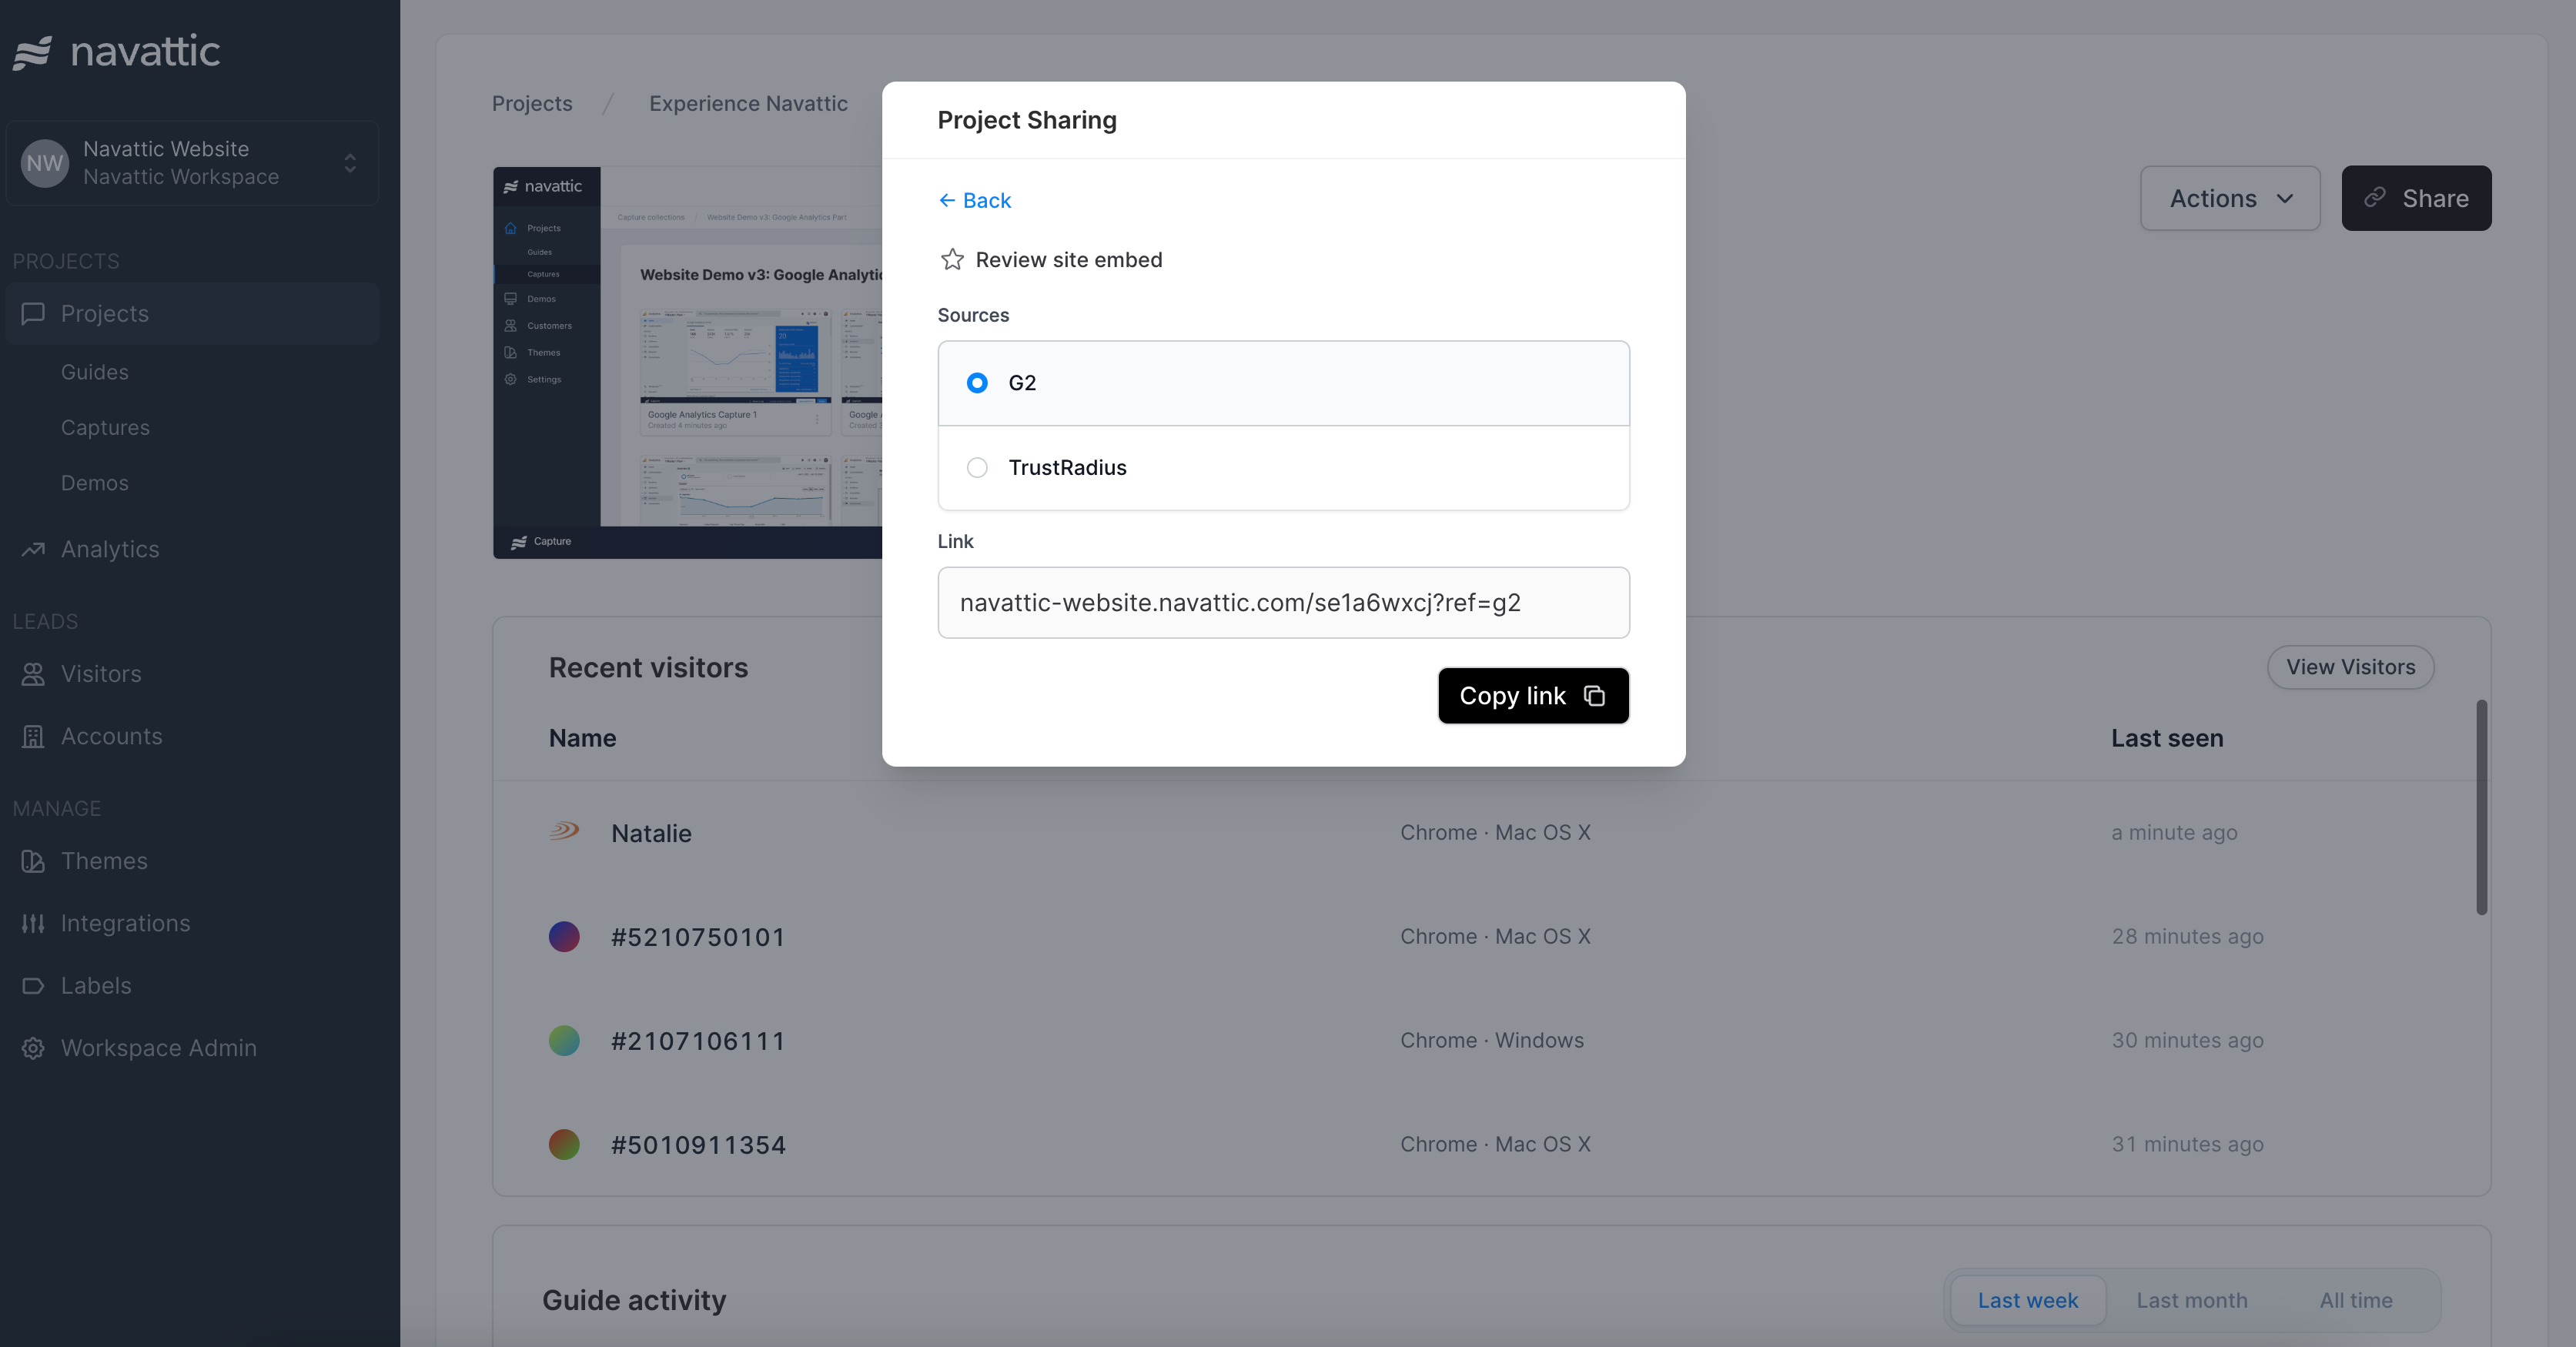Expand the Navattic Workspace switcher
The width and height of the screenshot is (2576, 1347).
click(350, 163)
